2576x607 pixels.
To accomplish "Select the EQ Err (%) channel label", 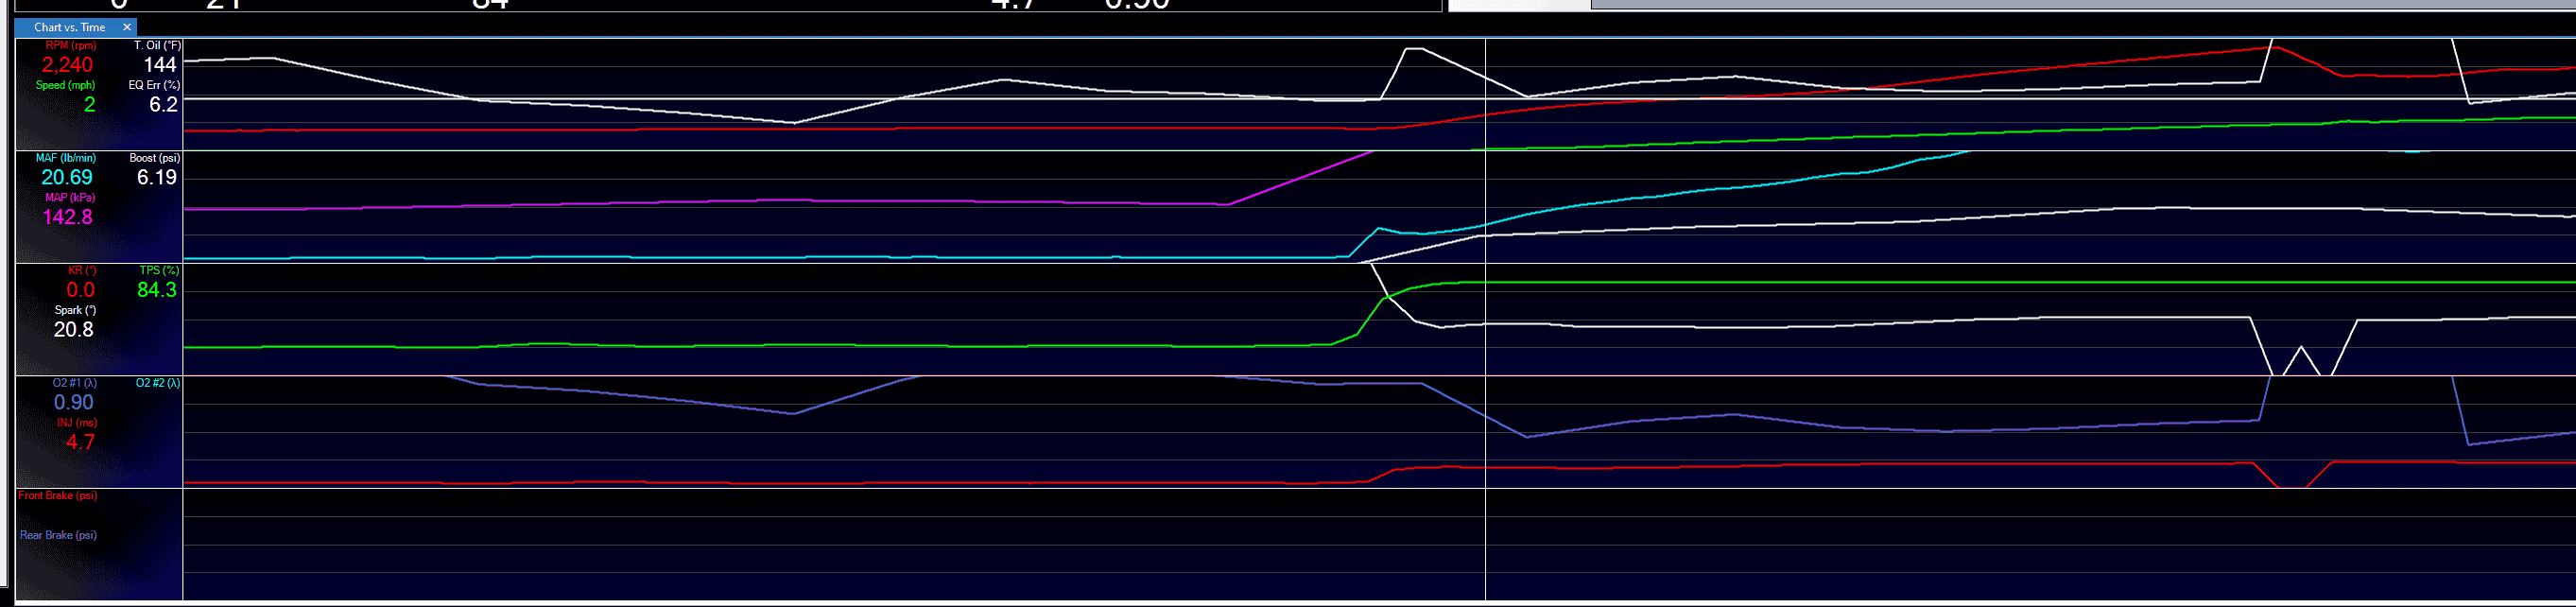I will tap(154, 85).
